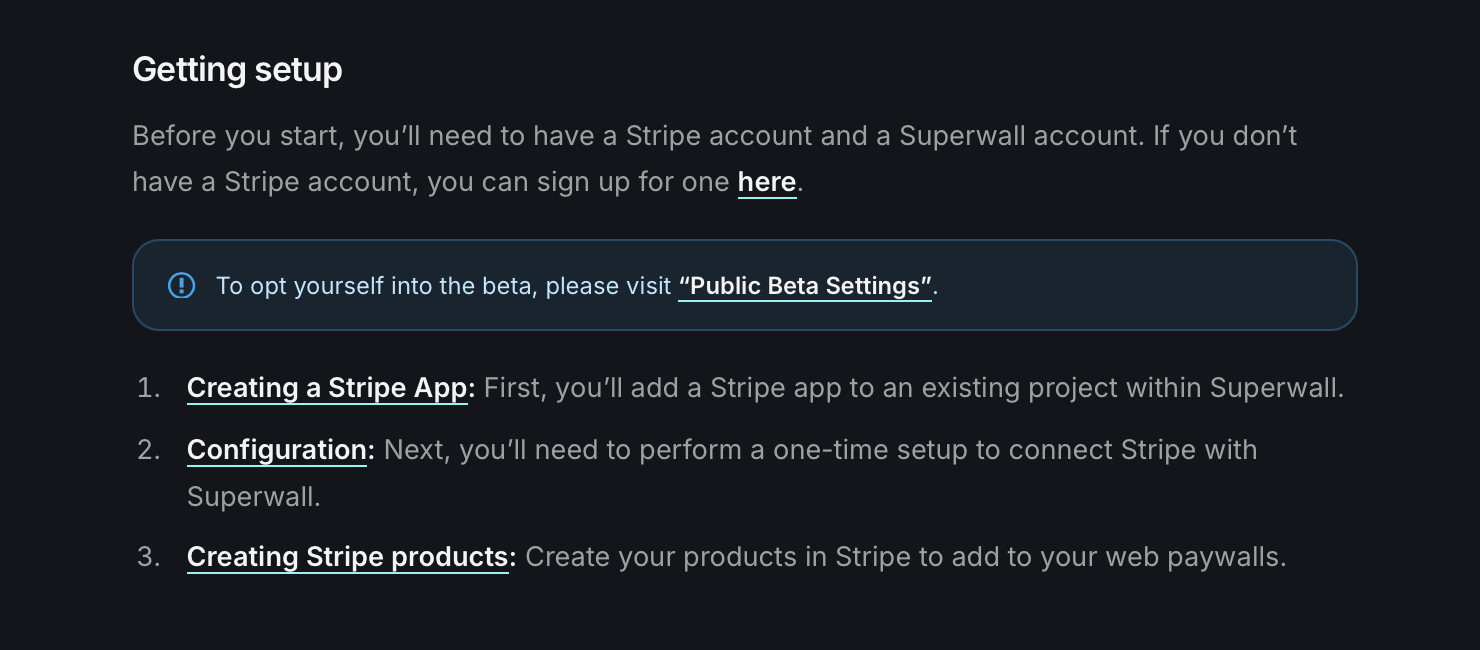The image size is (1480, 650).
Task: Click the "Getting setup" heading
Action: [237, 69]
